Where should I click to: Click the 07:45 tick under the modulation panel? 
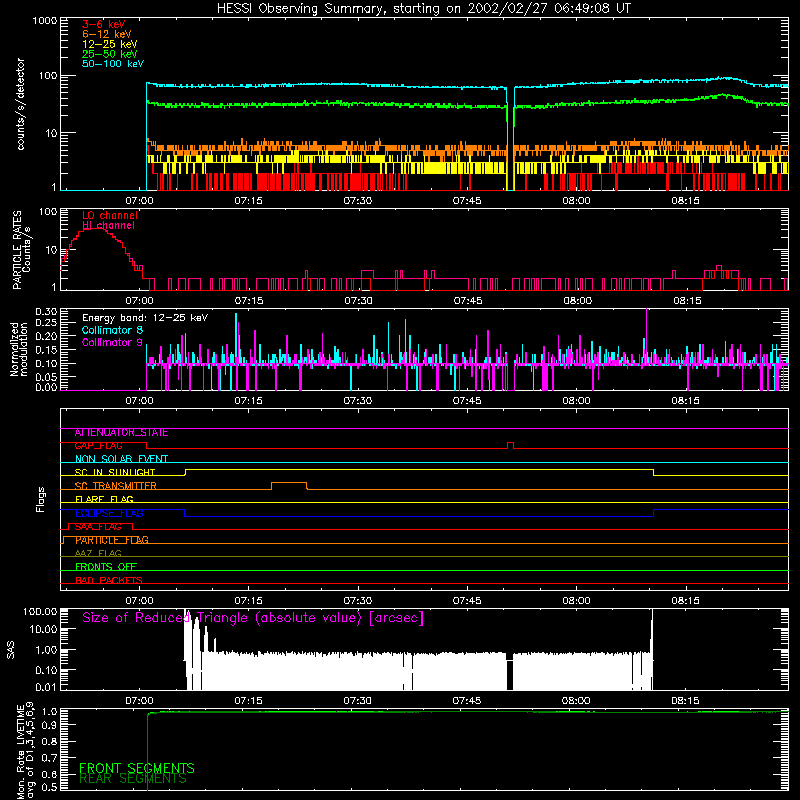click(x=467, y=401)
